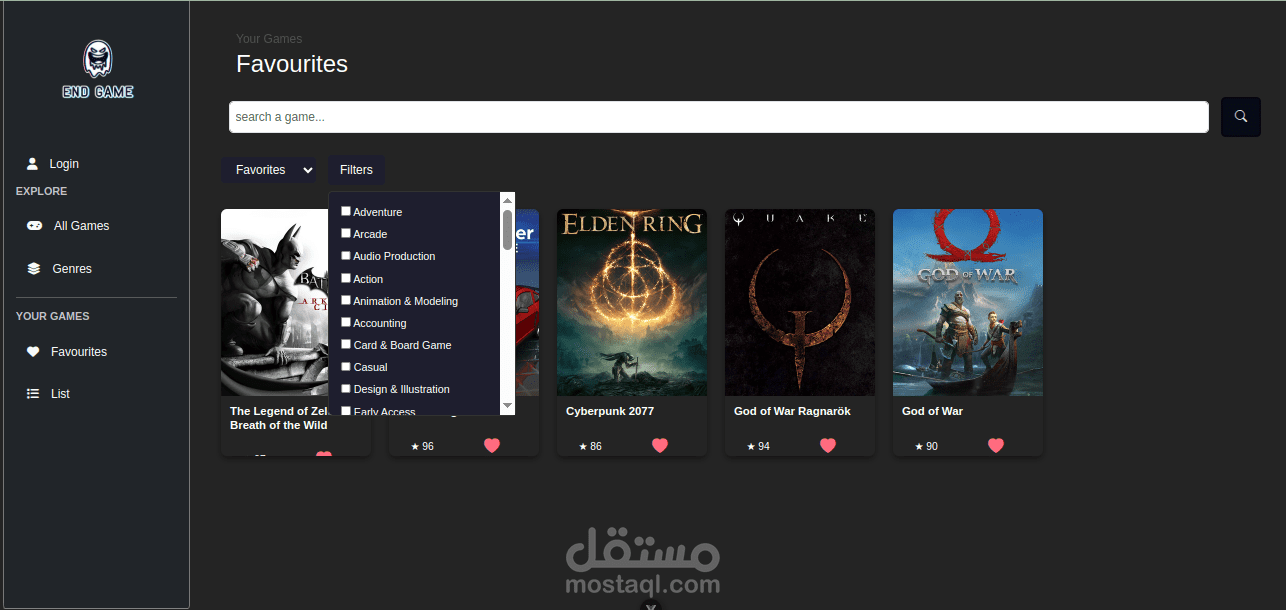Click the filter list scroll-up arrow
The width and height of the screenshot is (1286, 610).
[507, 199]
